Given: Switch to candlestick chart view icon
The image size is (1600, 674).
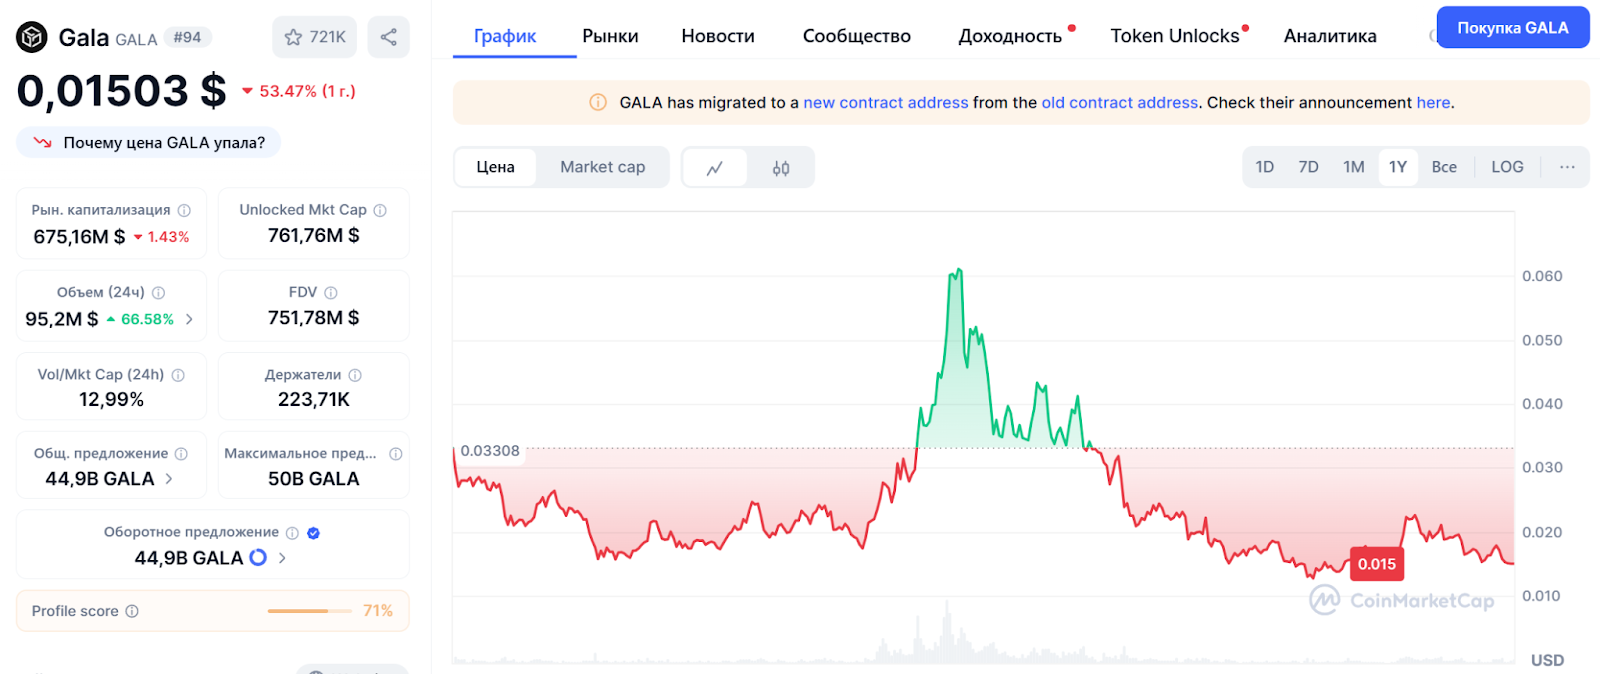Looking at the screenshot, I should 781,168.
